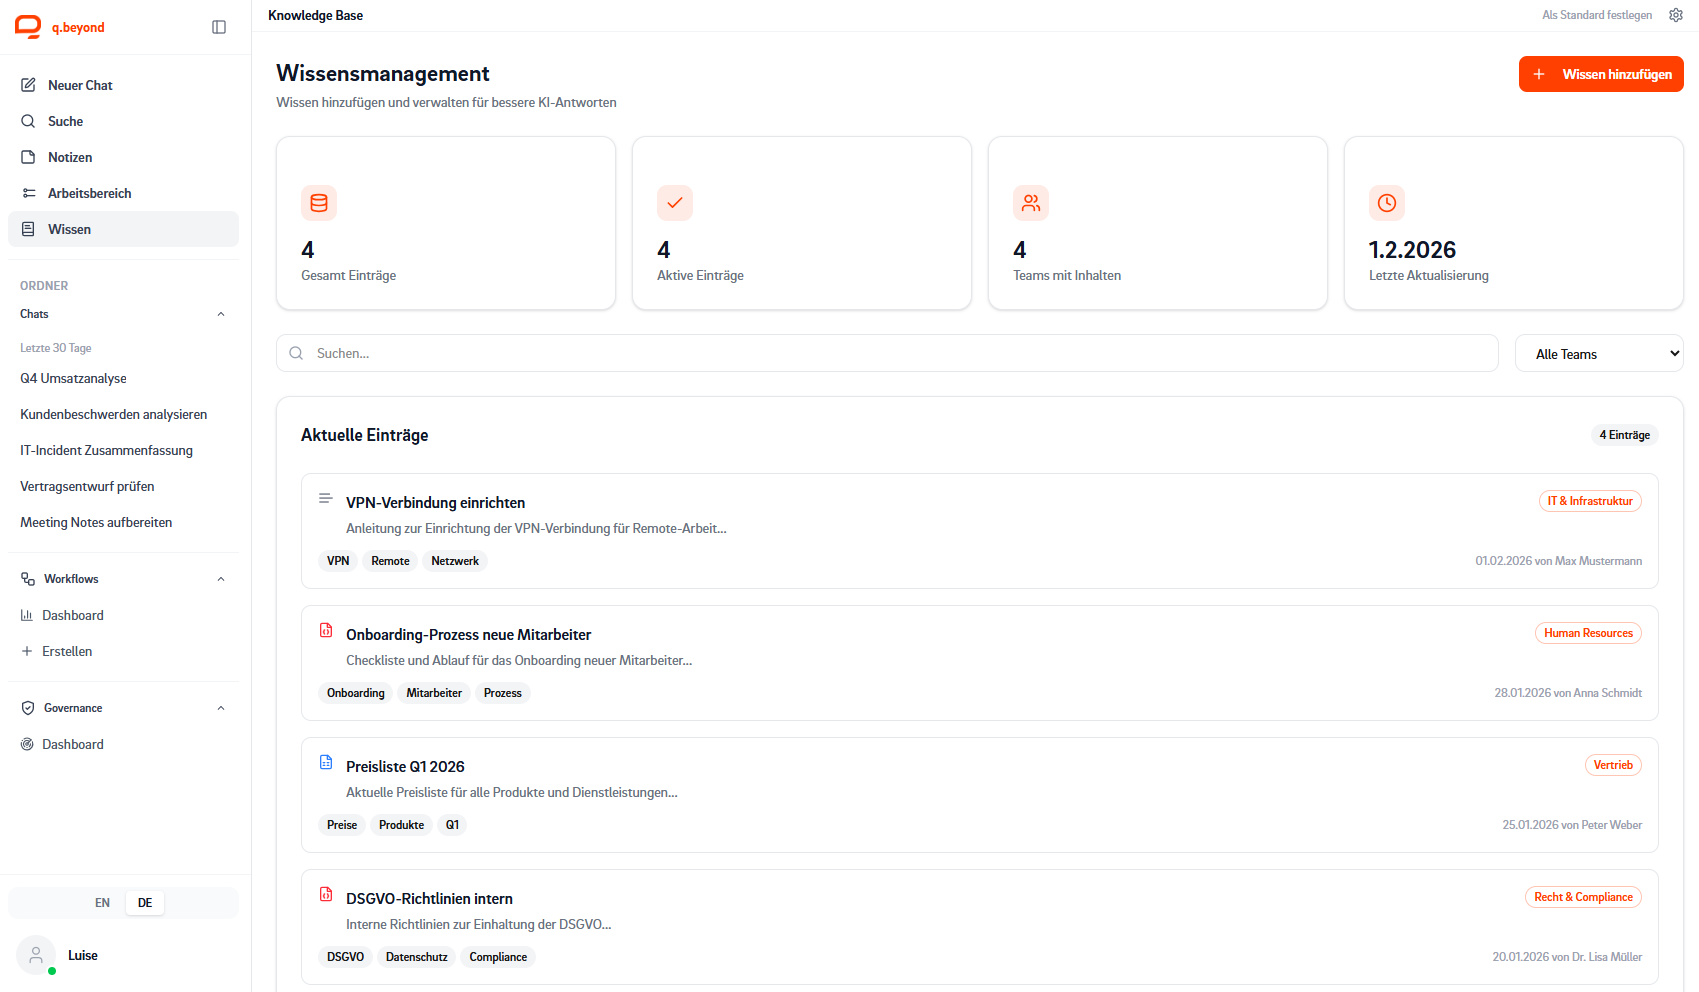Click the clock icon on Letzte Aktualisierung card
Screen dimensions: 1699x992
pos(1386,203)
